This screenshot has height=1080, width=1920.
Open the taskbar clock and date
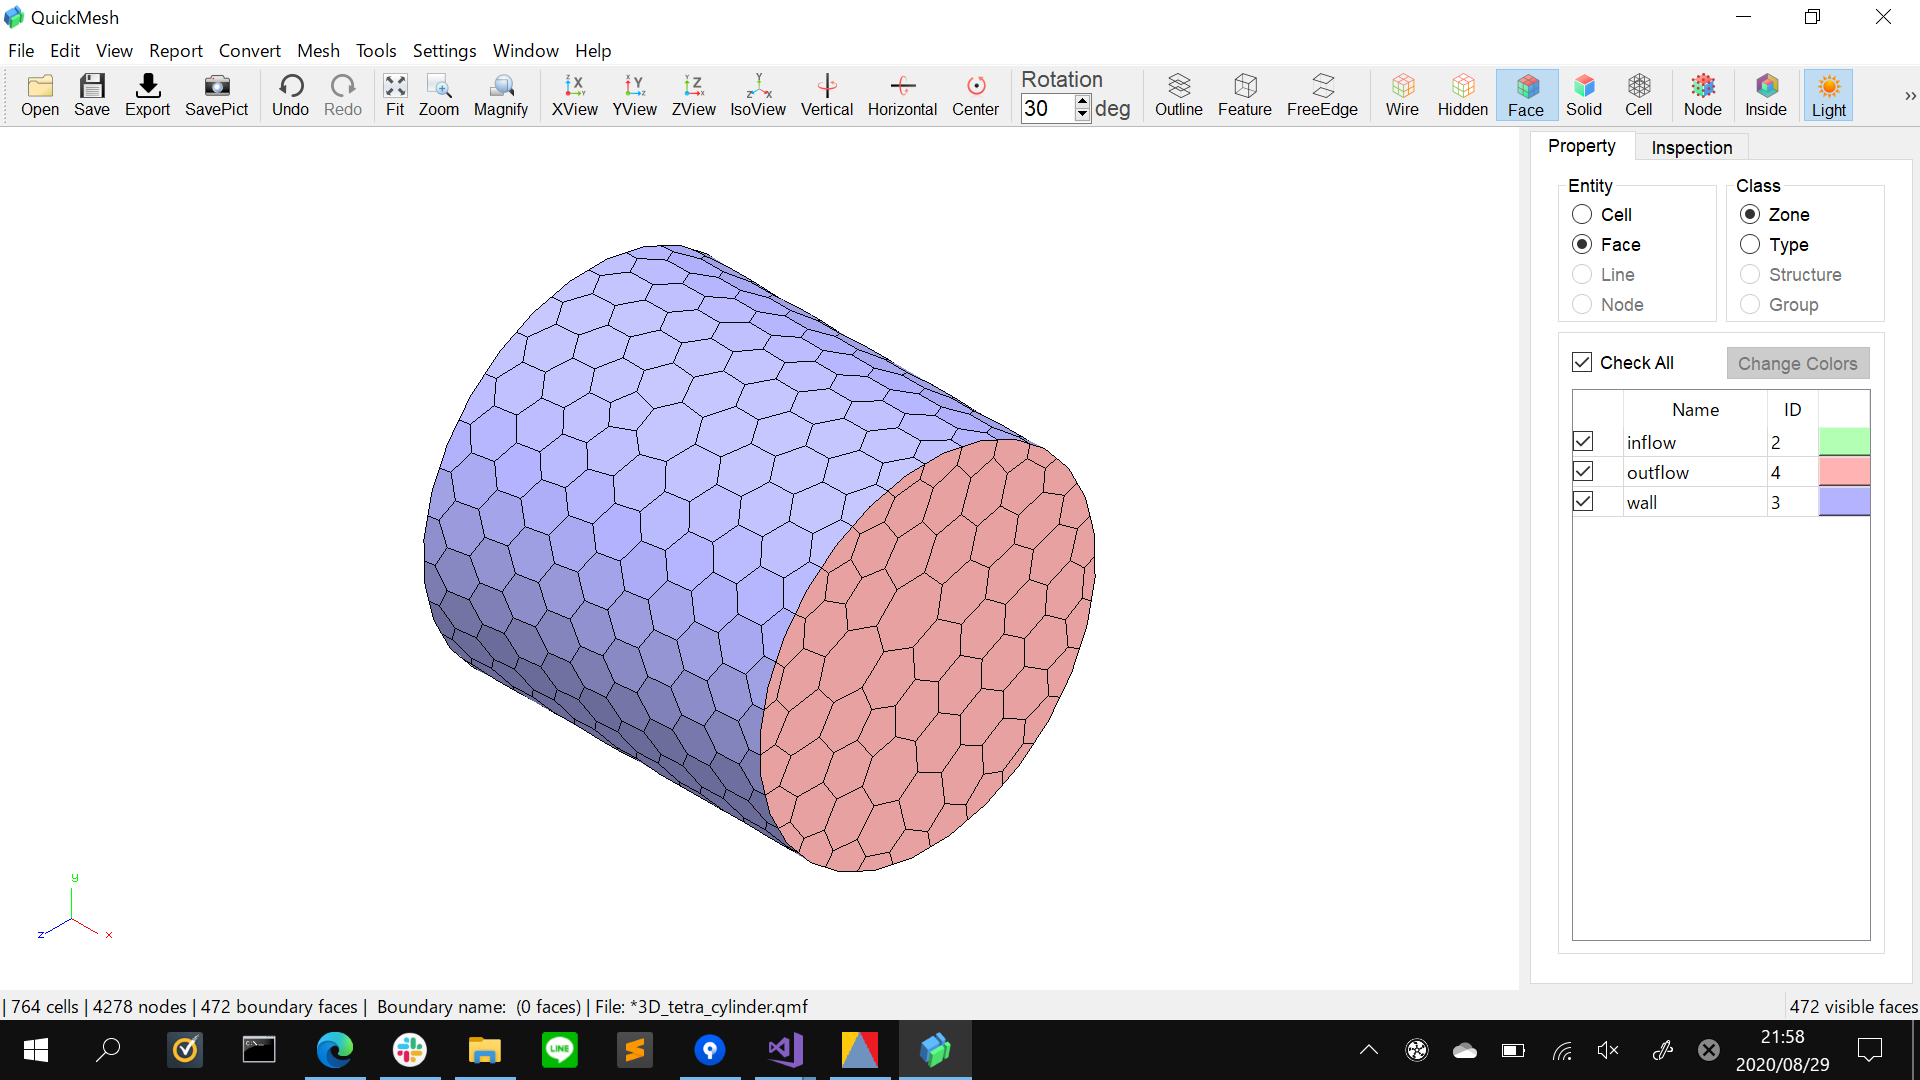[x=1782, y=1050]
